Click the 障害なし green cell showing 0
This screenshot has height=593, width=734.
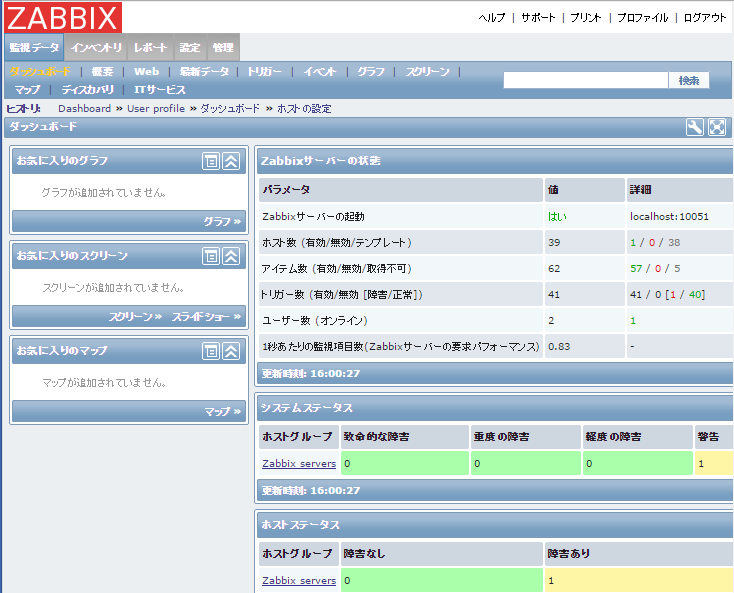(442, 580)
